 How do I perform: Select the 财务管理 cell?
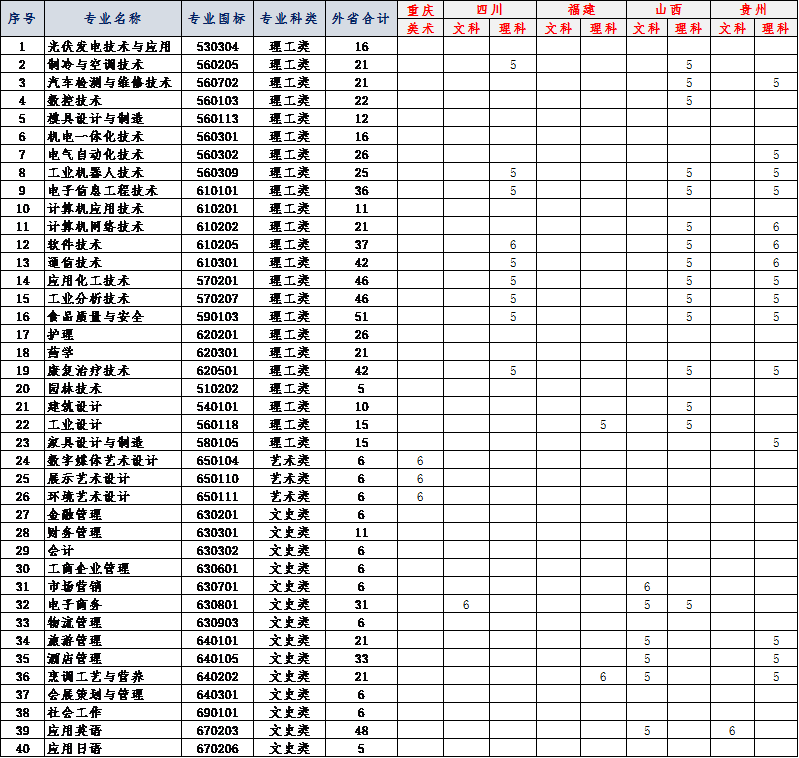(113, 533)
